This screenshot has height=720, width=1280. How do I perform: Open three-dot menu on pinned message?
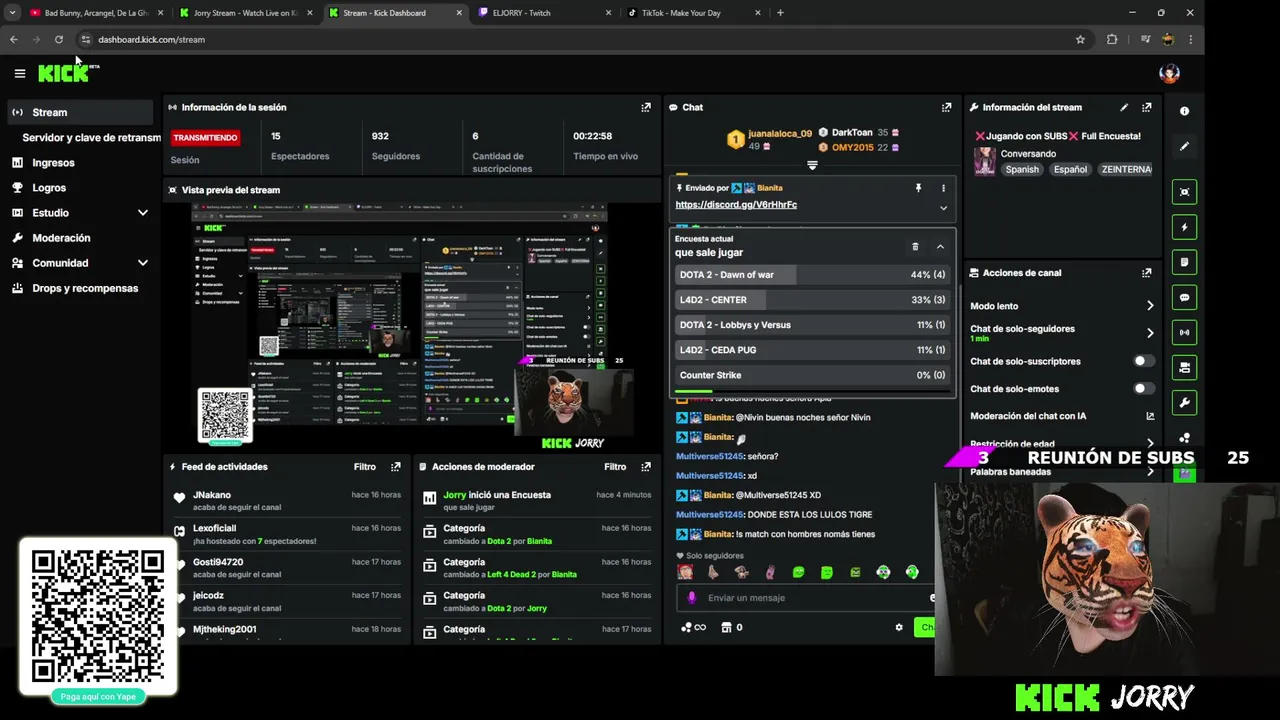(943, 188)
